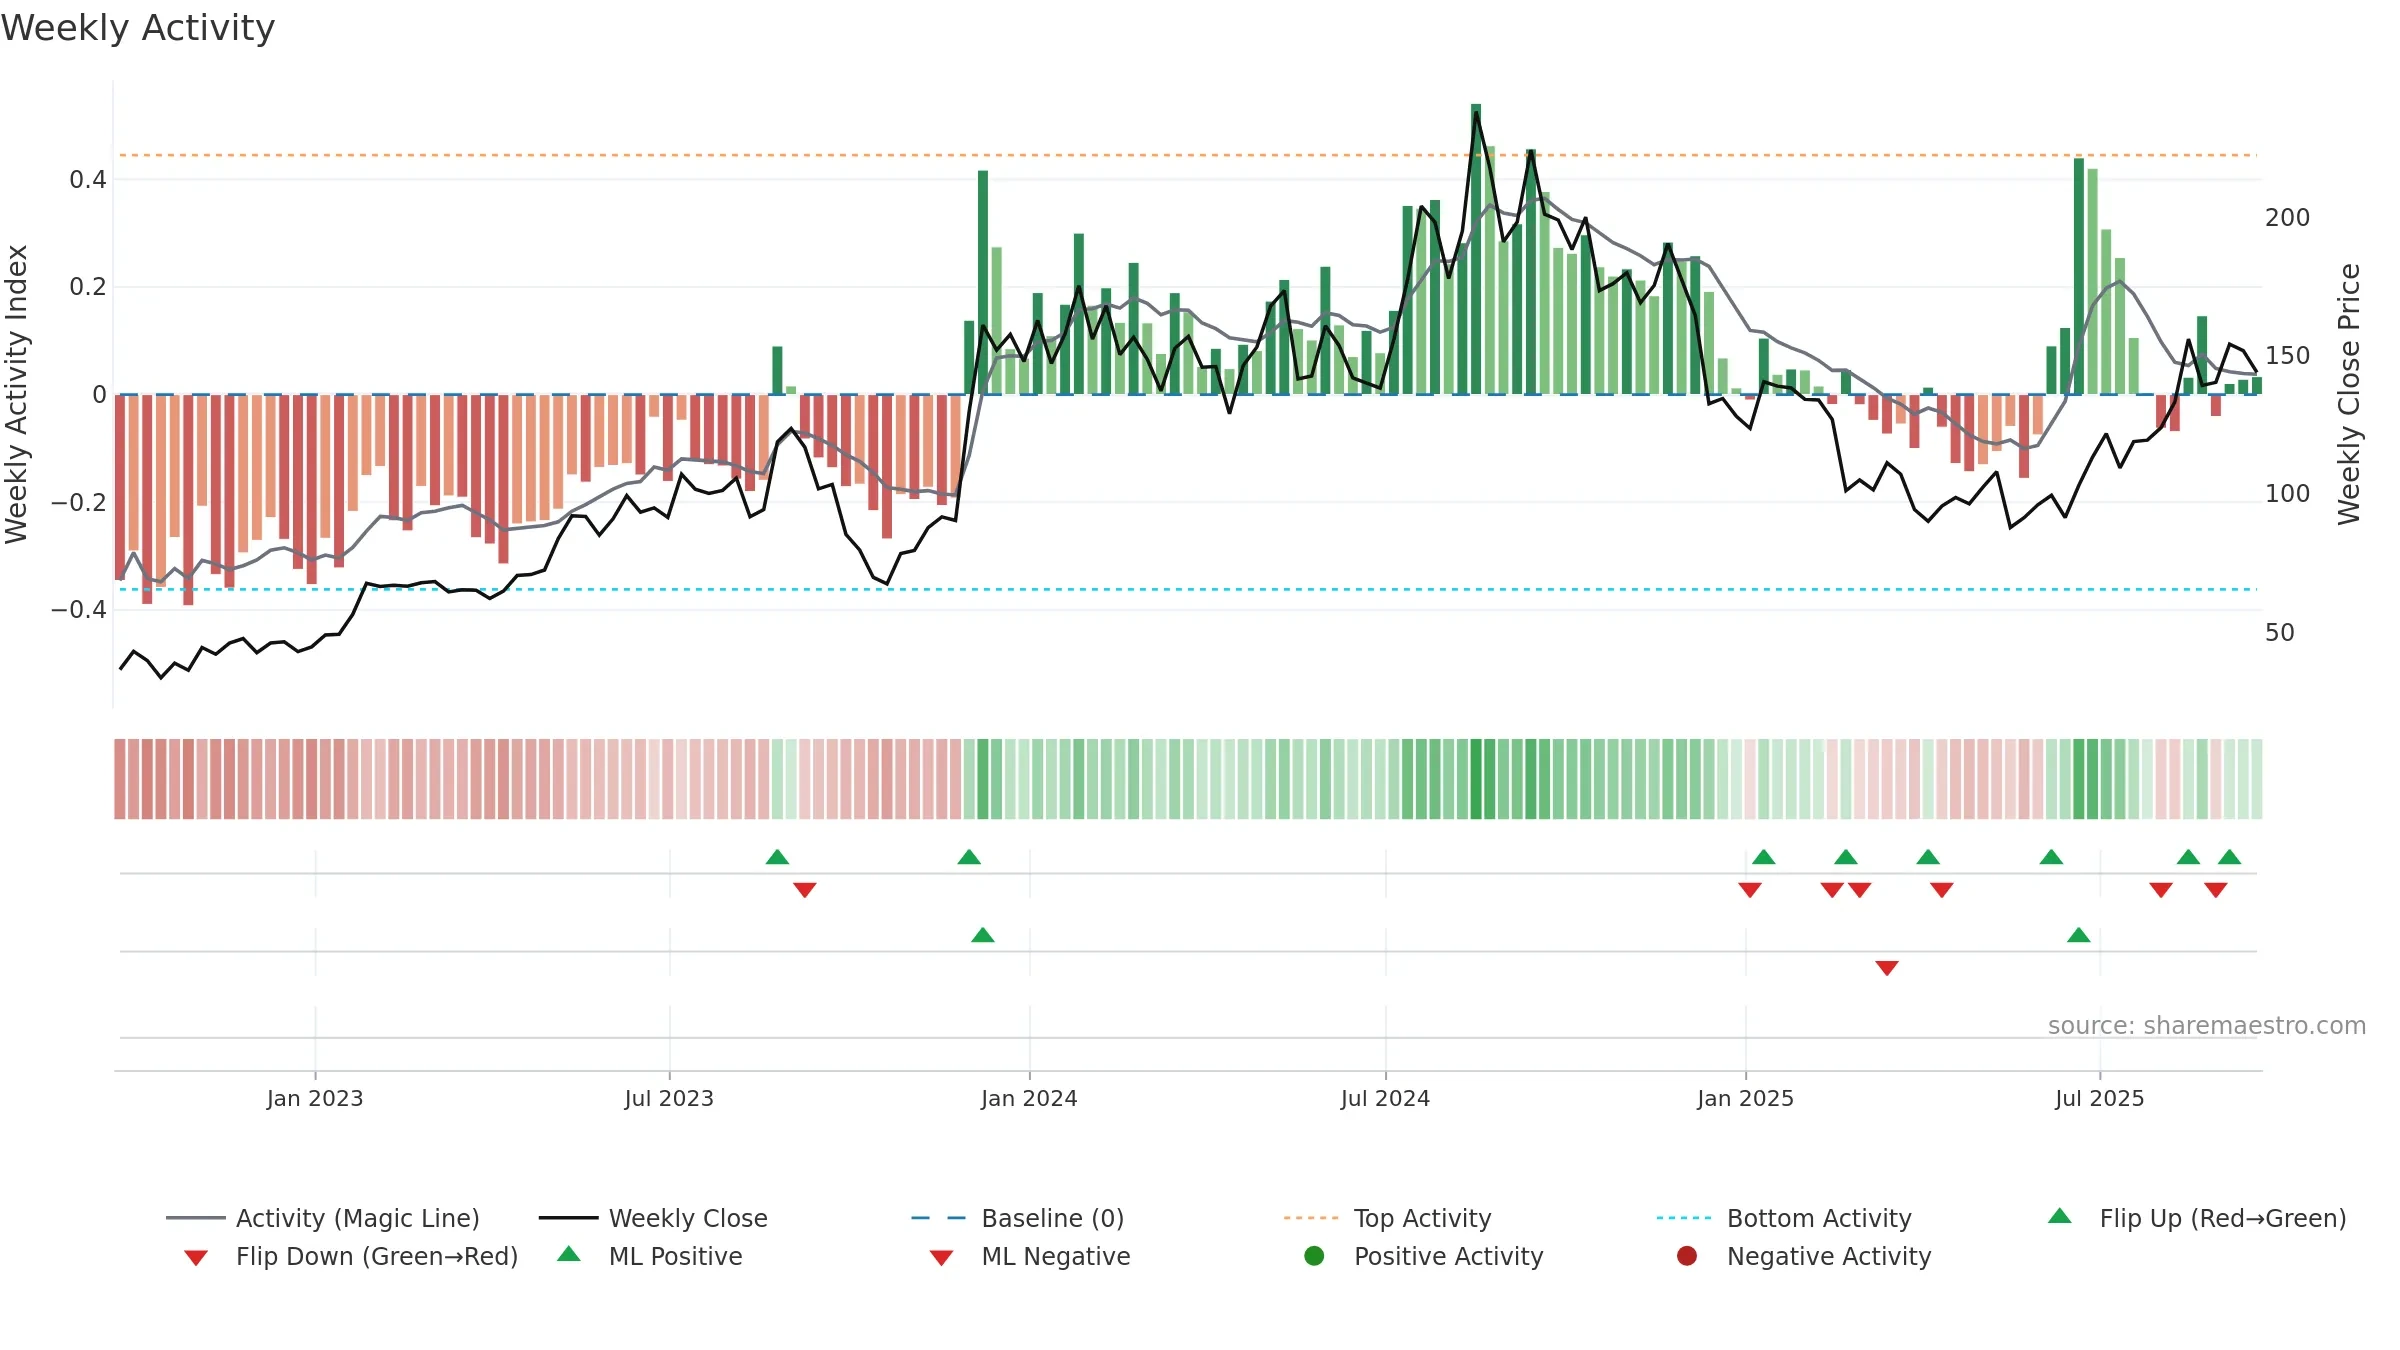
Task: Click the ML Negative marker after Jan 2025
Action: [x=1887, y=968]
